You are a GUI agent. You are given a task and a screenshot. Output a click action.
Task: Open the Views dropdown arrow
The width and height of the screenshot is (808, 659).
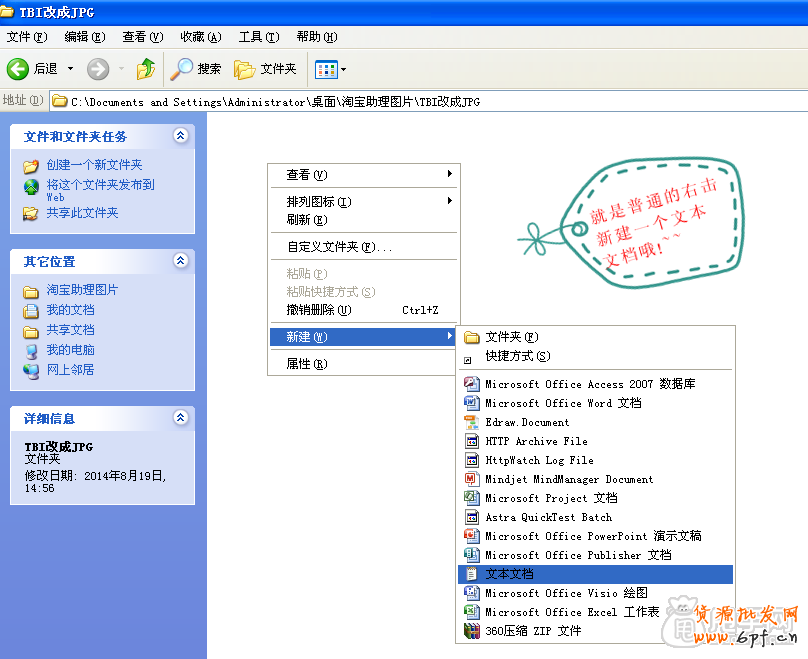point(344,69)
